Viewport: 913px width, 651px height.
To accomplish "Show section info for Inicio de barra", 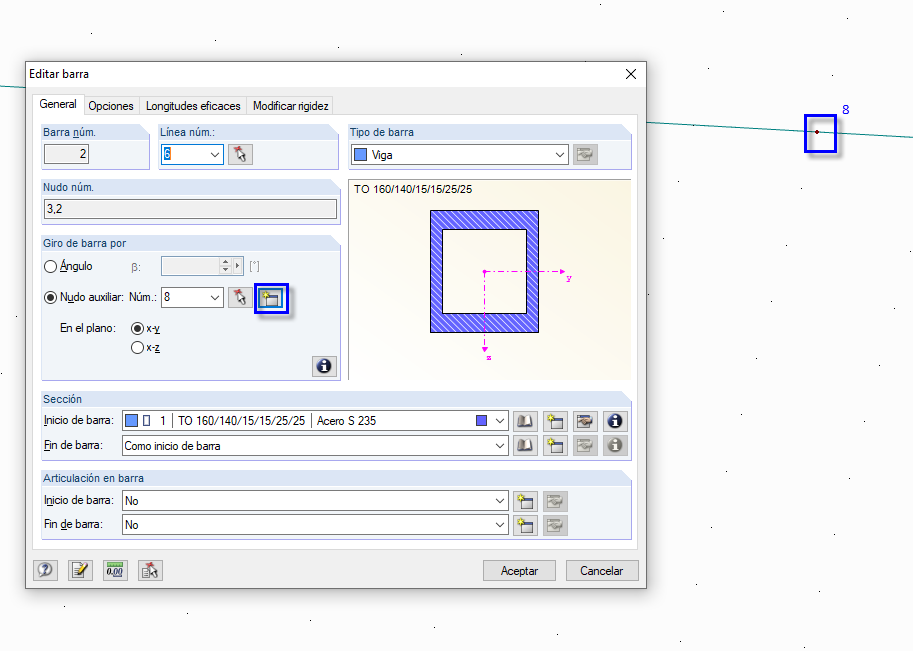I will 615,421.
